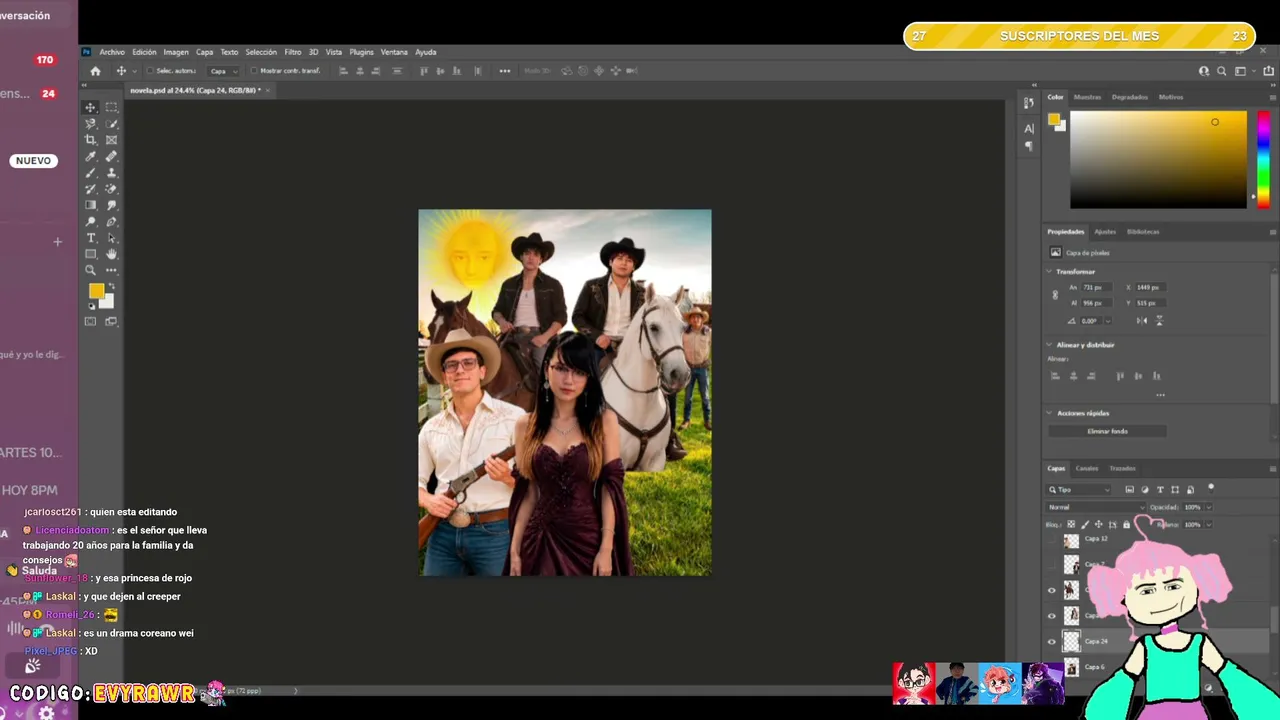The image size is (1280, 720).
Task: Switch to the Muestras tab
Action: tap(1087, 97)
